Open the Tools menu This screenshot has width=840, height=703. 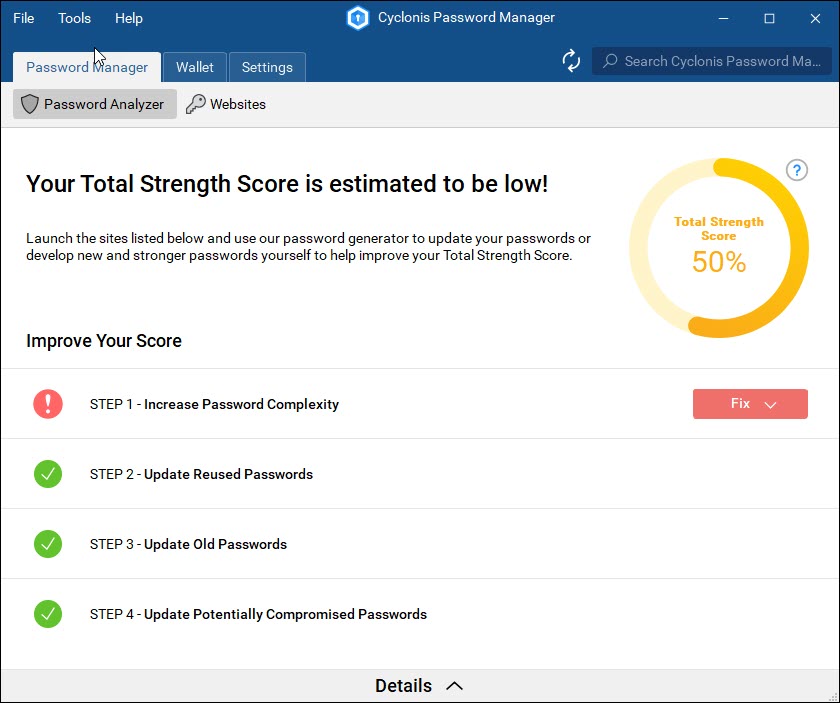(74, 18)
